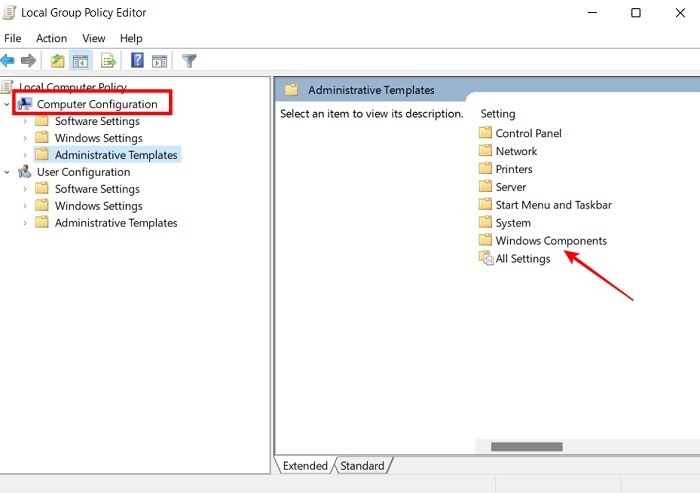Click the Start Menu and Taskbar folder icon
Image resolution: width=700 pixels, height=493 pixels.
point(485,204)
